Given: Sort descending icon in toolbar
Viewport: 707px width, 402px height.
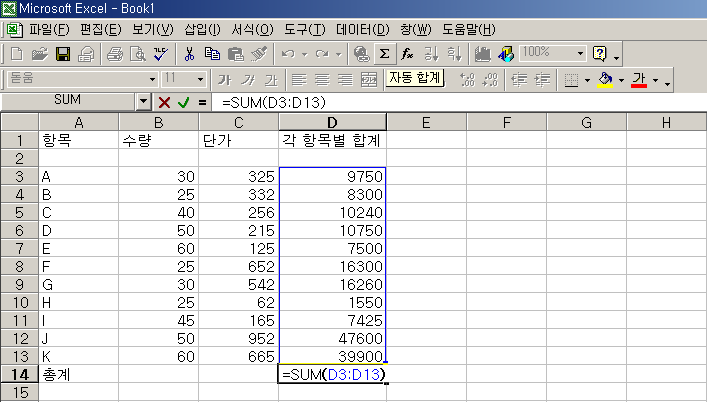Looking at the screenshot, I should (x=454, y=54).
